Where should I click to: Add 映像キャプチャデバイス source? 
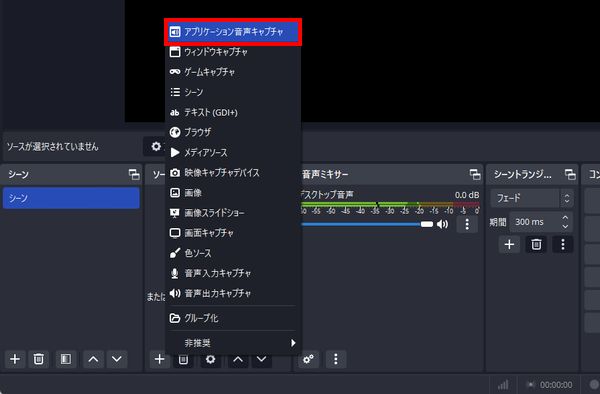click(x=233, y=173)
